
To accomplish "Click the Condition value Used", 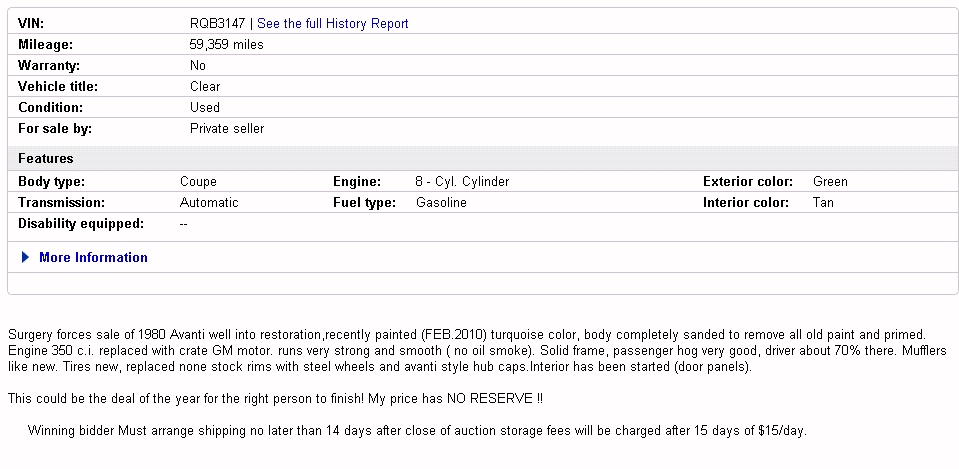I will point(205,107).
